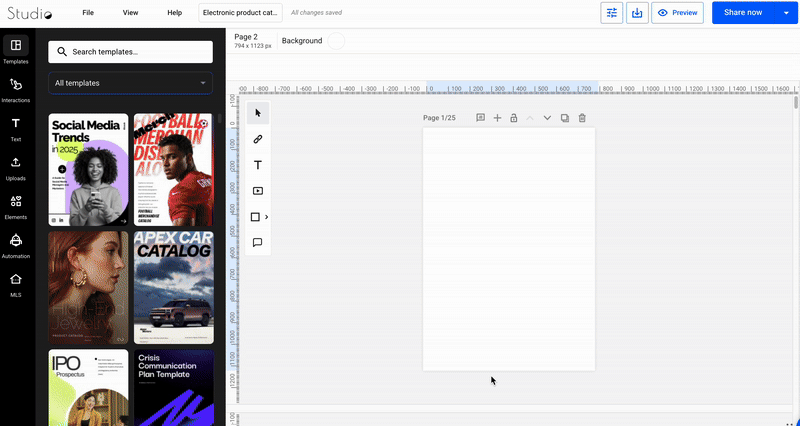Move page down with arrow

[547, 118]
